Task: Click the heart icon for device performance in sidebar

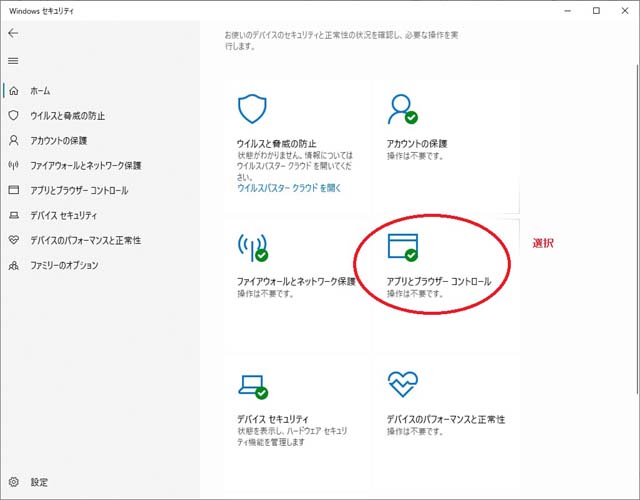Action: 14,240
